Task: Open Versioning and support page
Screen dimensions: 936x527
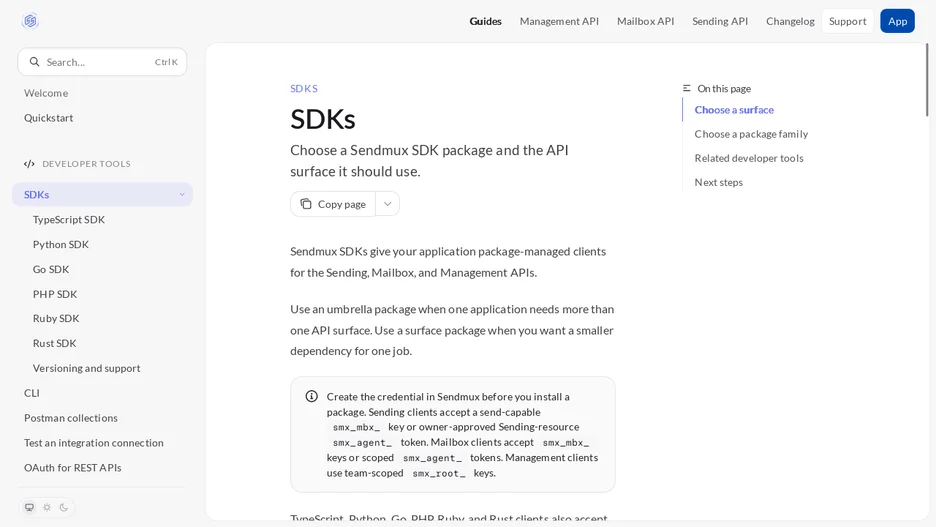Action: click(87, 368)
